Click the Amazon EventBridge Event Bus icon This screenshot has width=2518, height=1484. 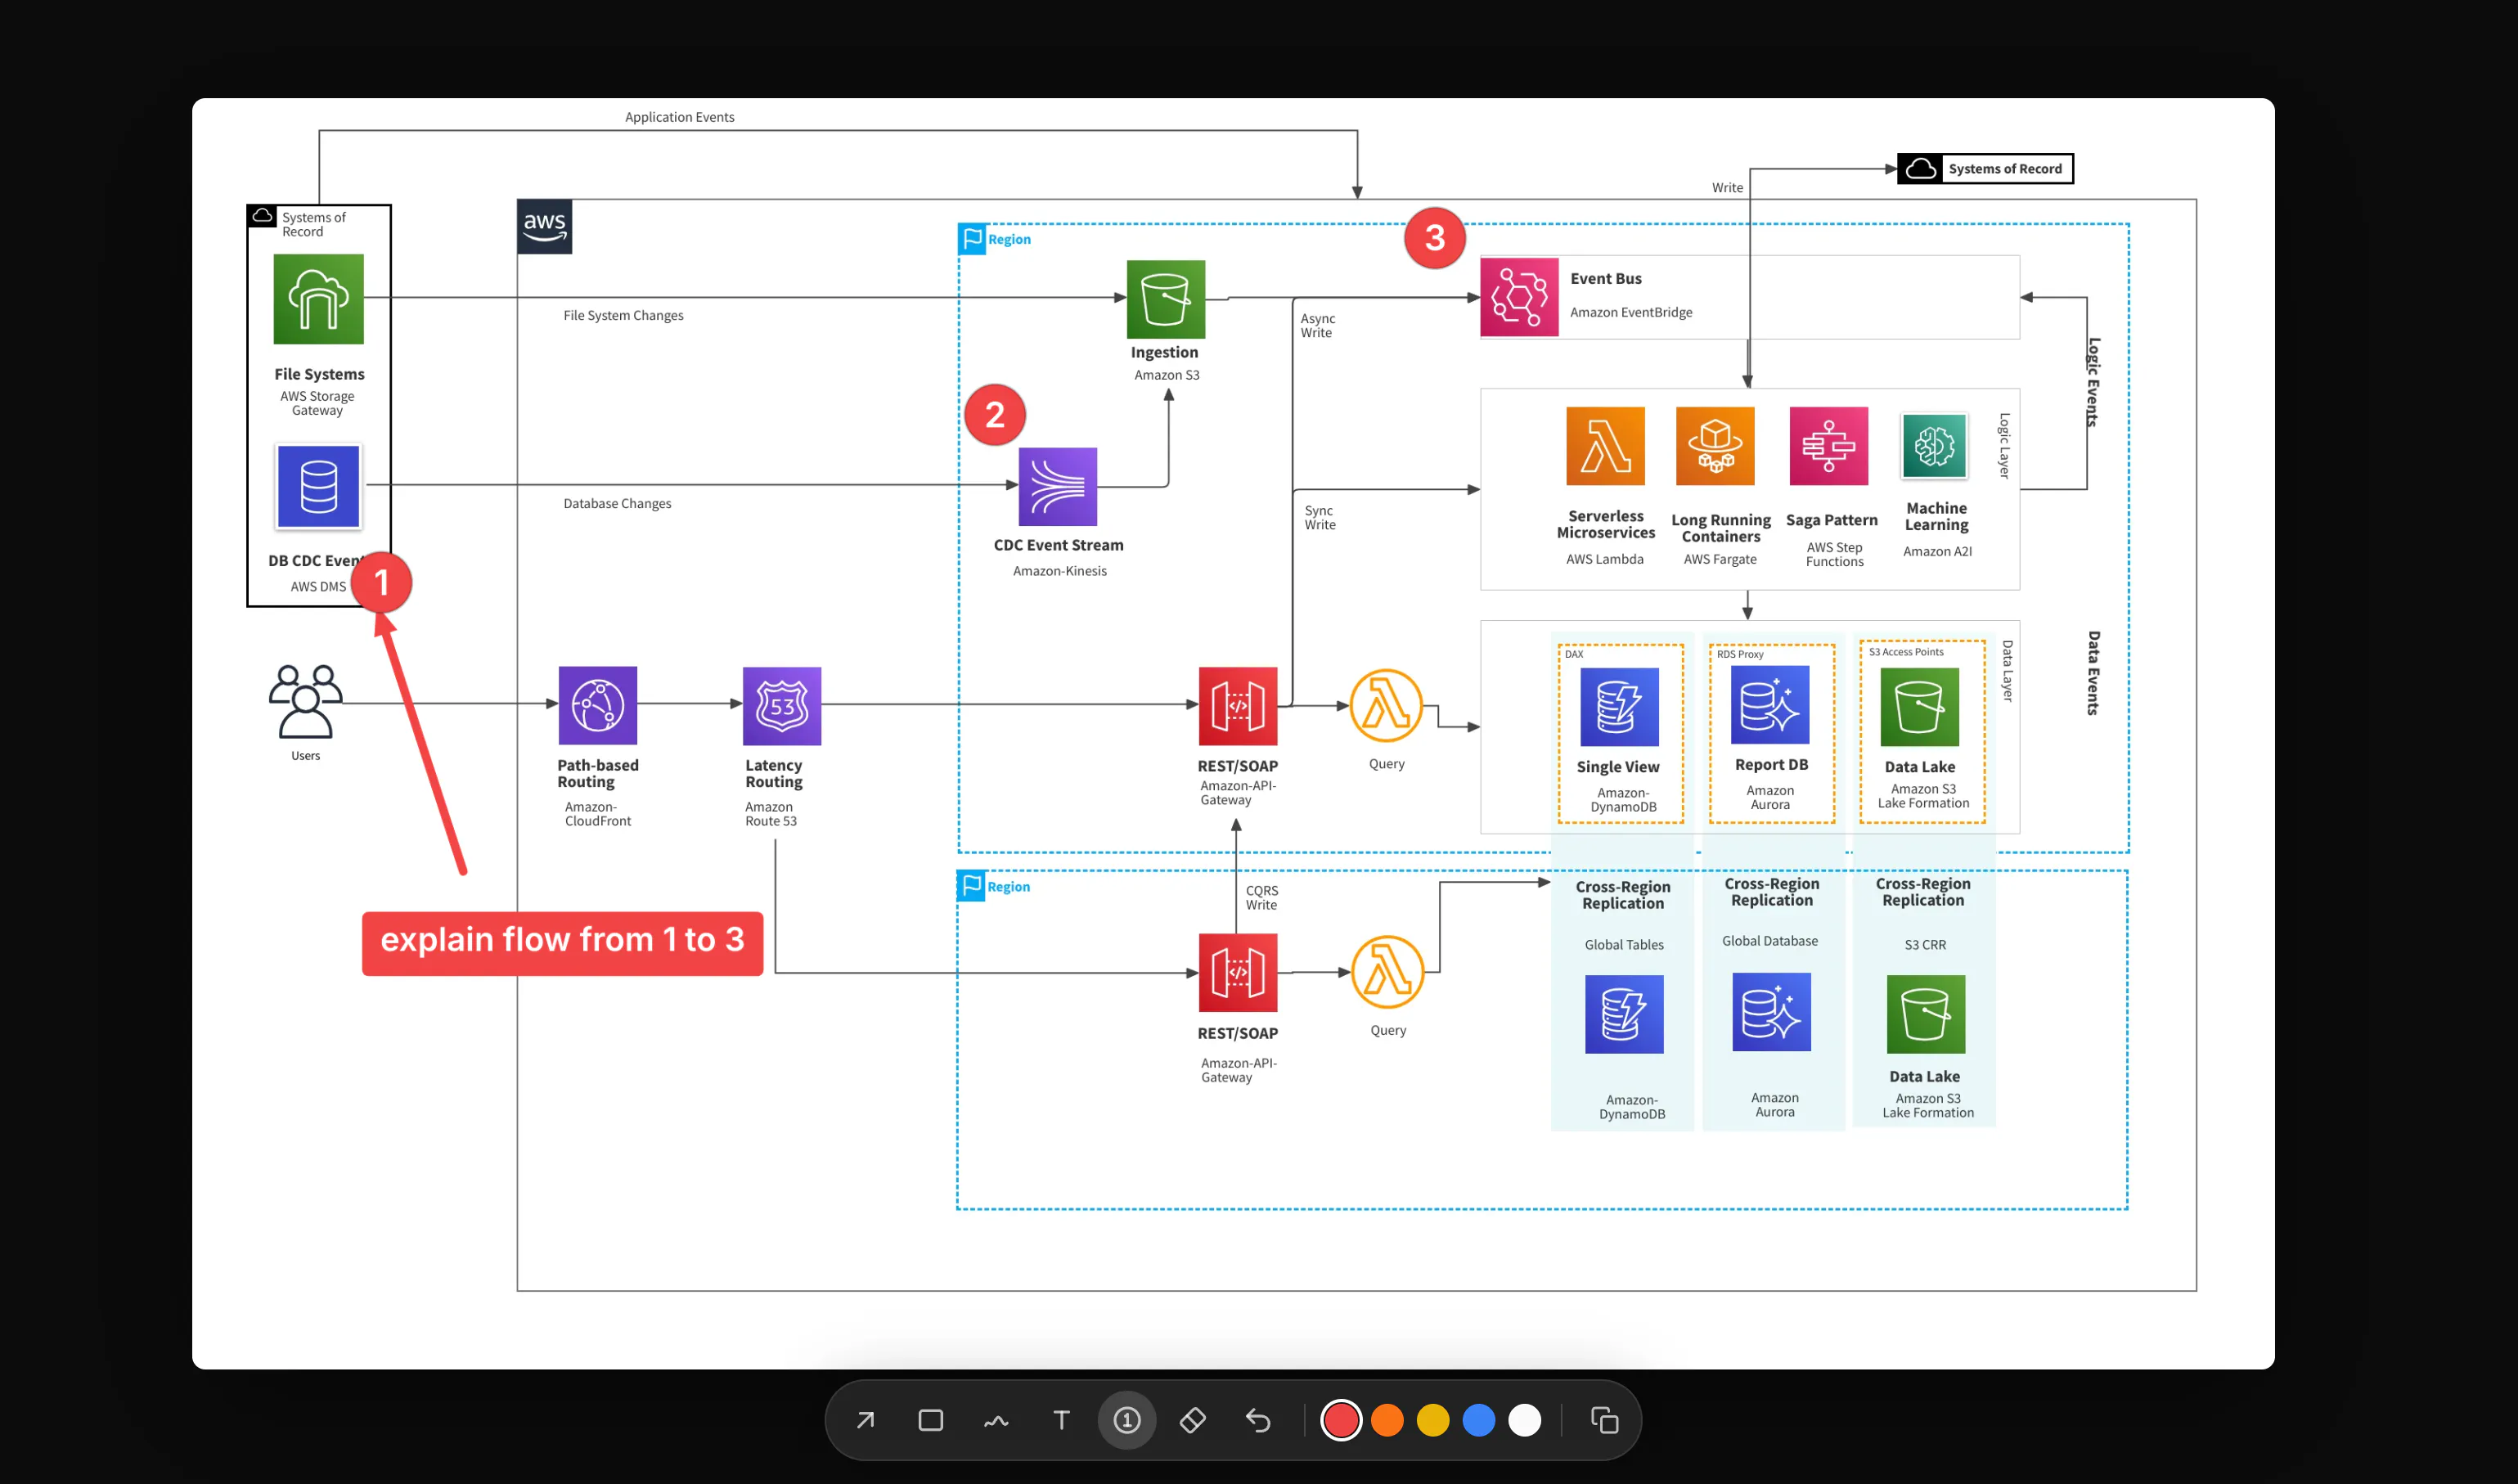coord(1520,297)
